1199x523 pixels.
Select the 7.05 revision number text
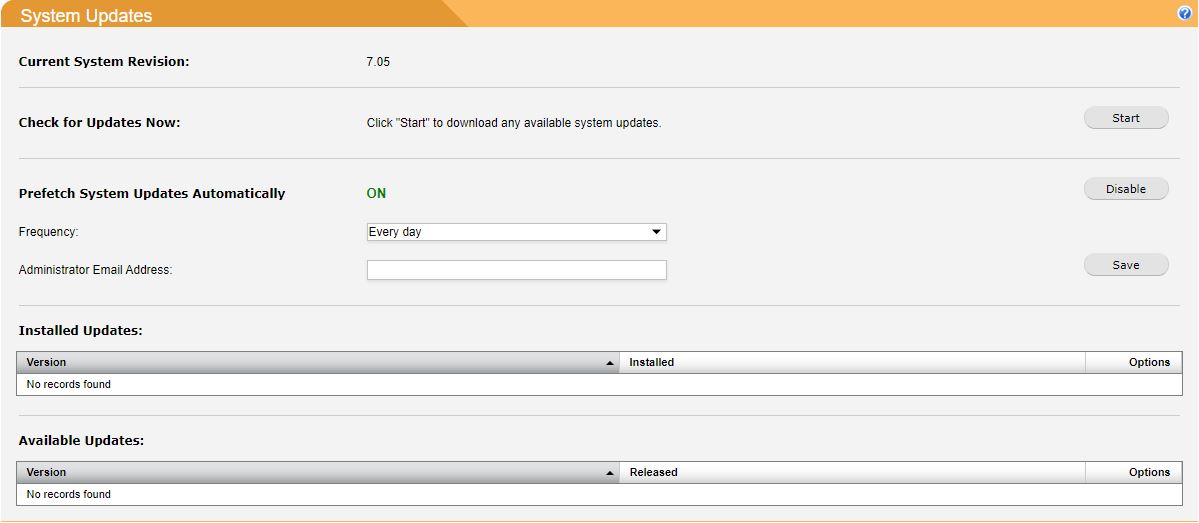379,62
